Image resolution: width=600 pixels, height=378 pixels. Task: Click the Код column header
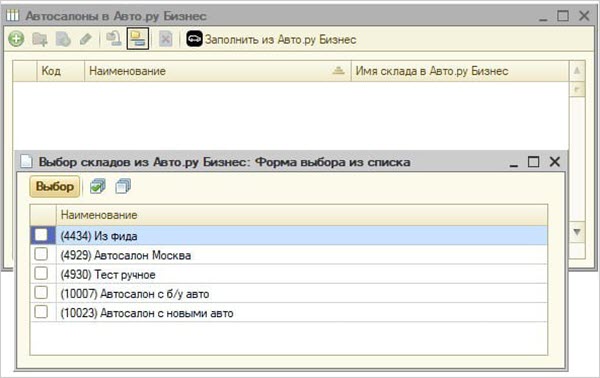60,71
